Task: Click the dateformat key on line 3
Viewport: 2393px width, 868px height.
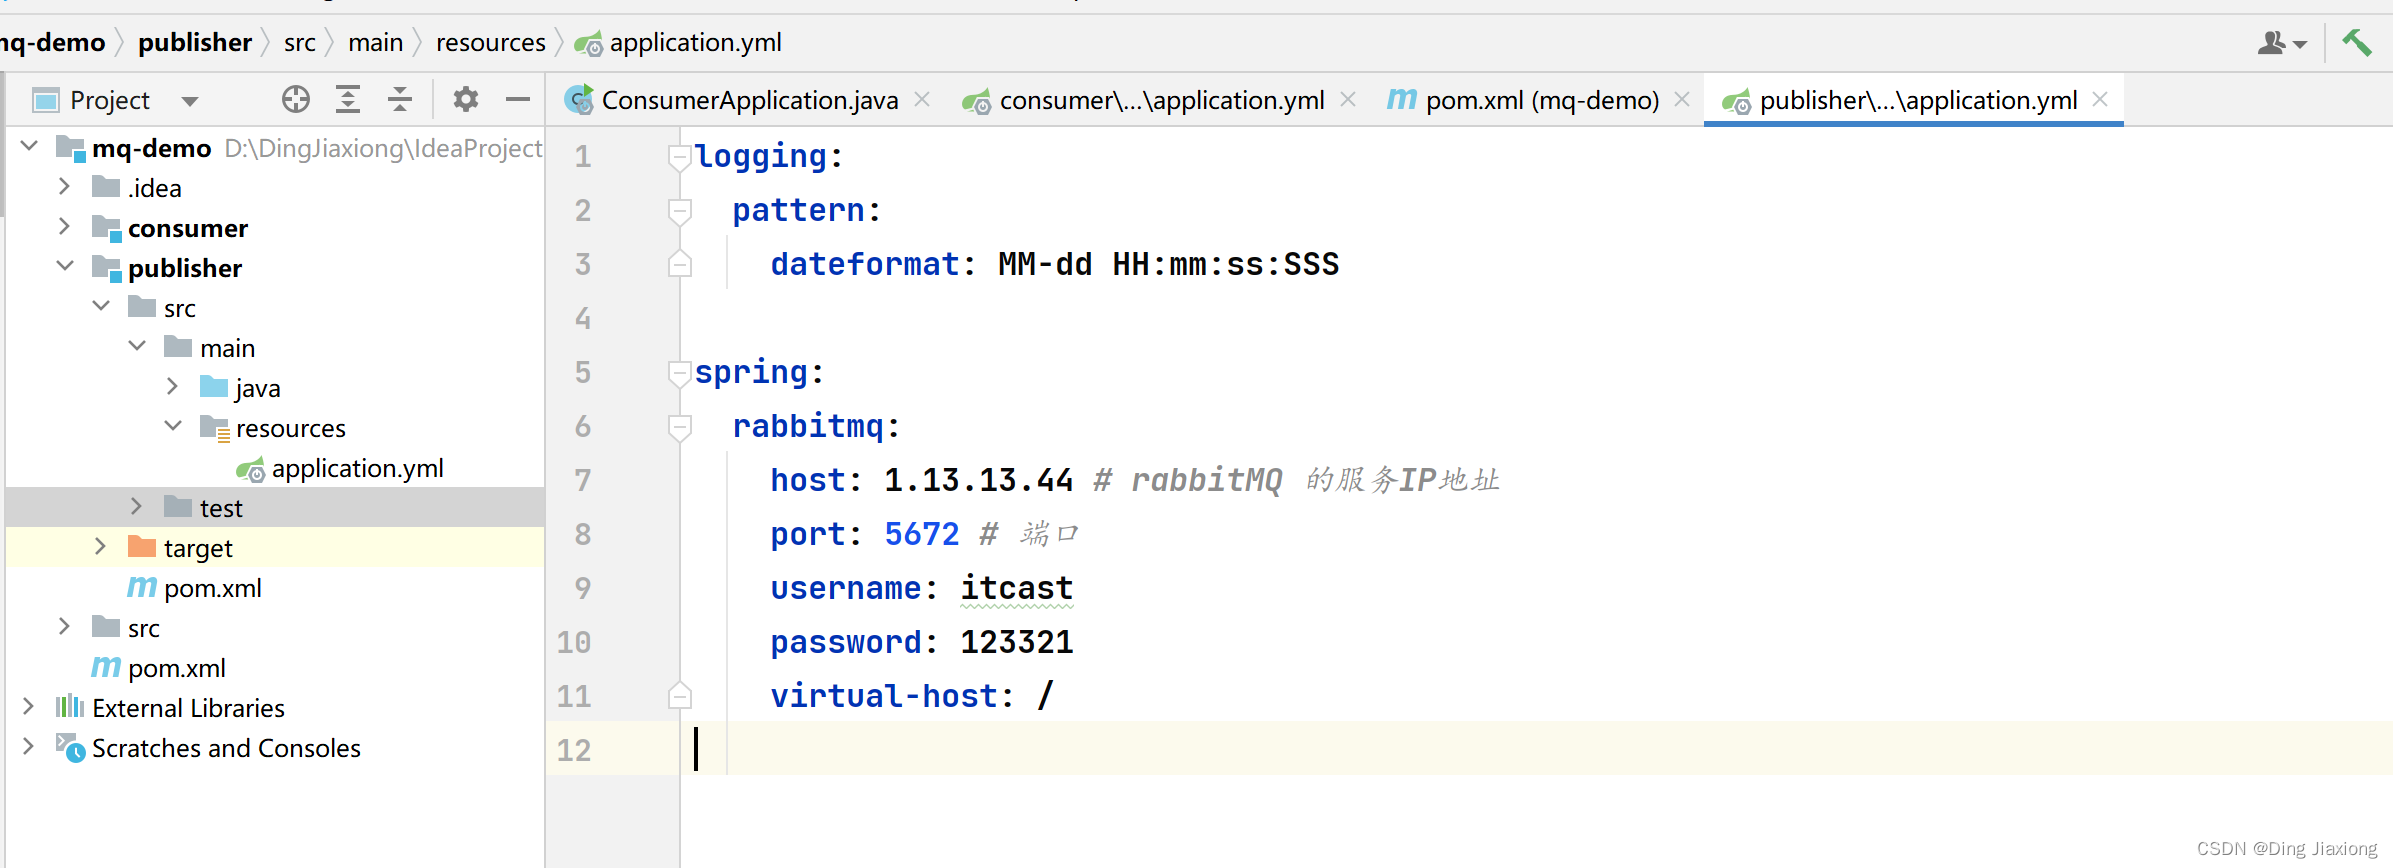Action: pyautogui.click(x=865, y=264)
